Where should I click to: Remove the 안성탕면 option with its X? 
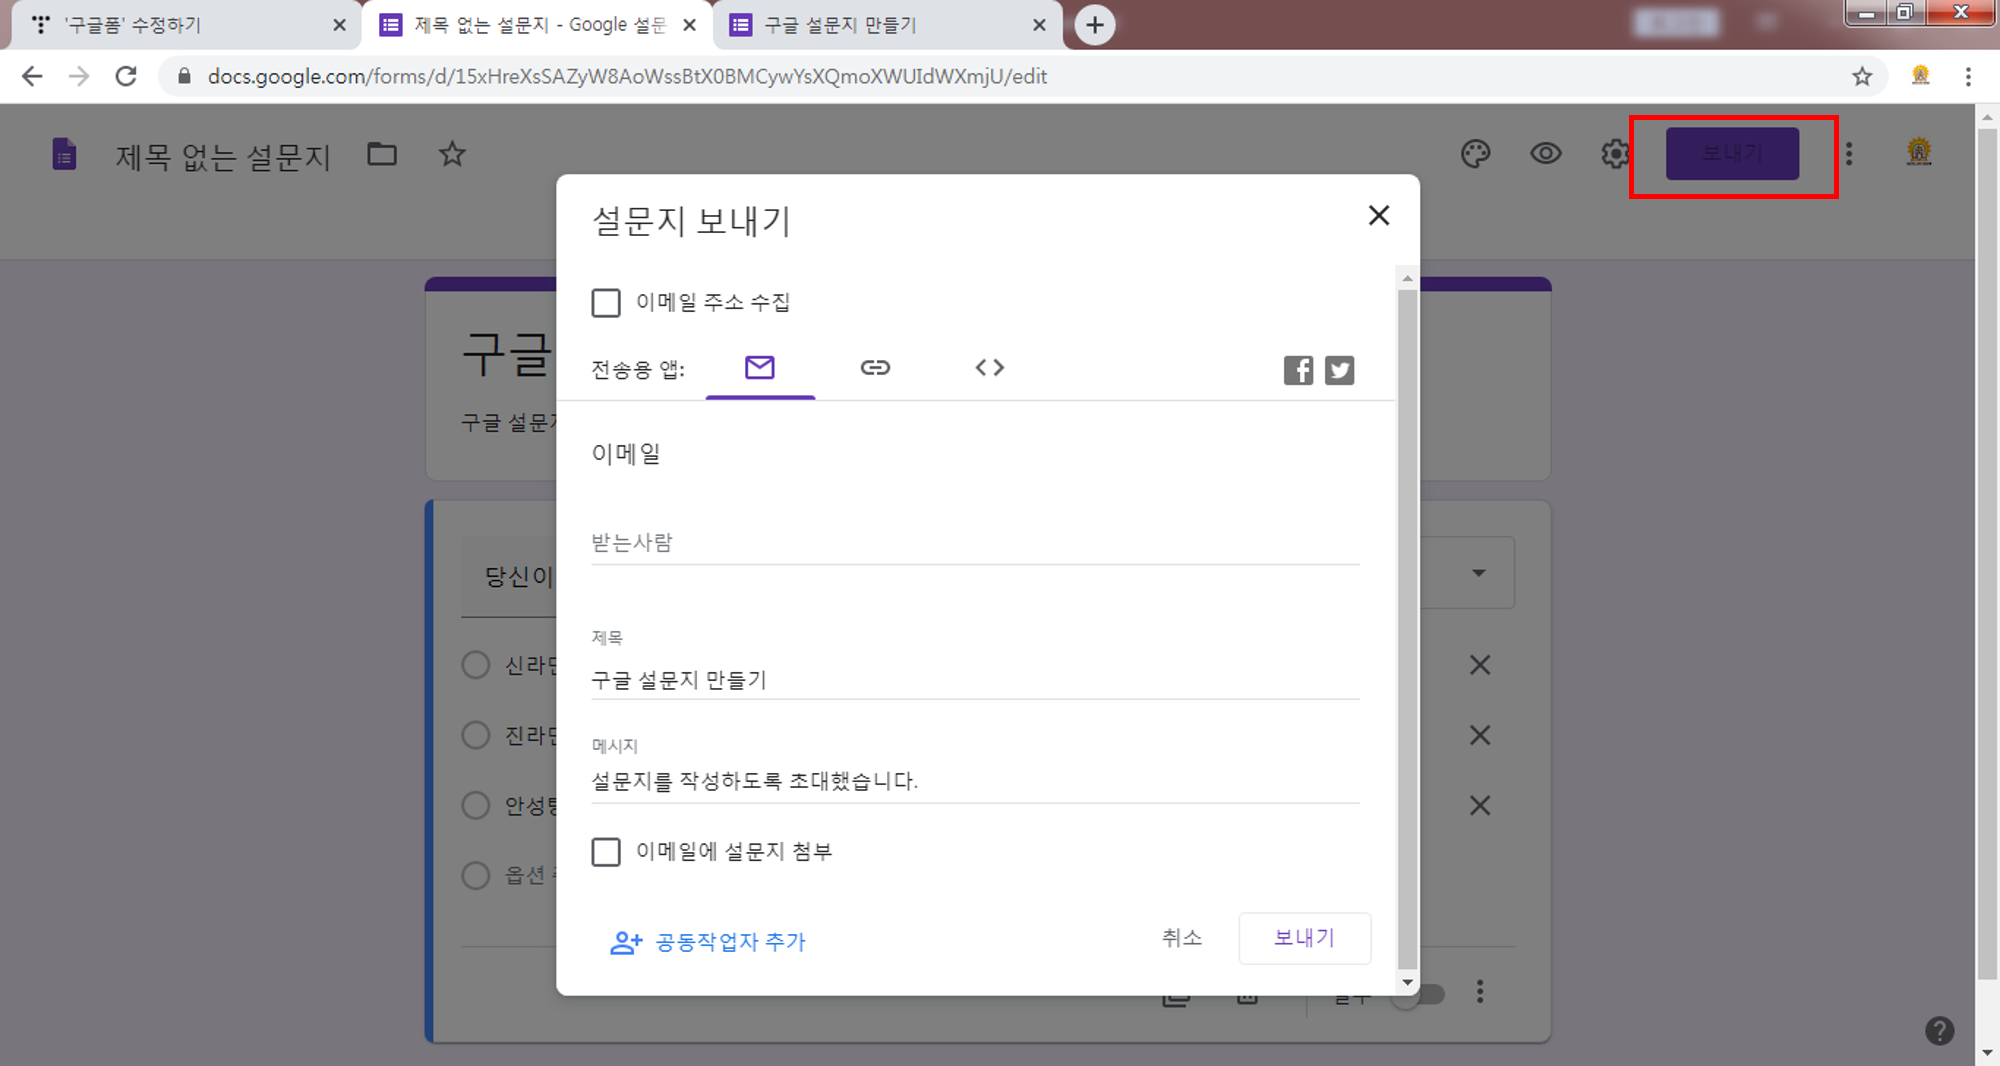click(1480, 805)
